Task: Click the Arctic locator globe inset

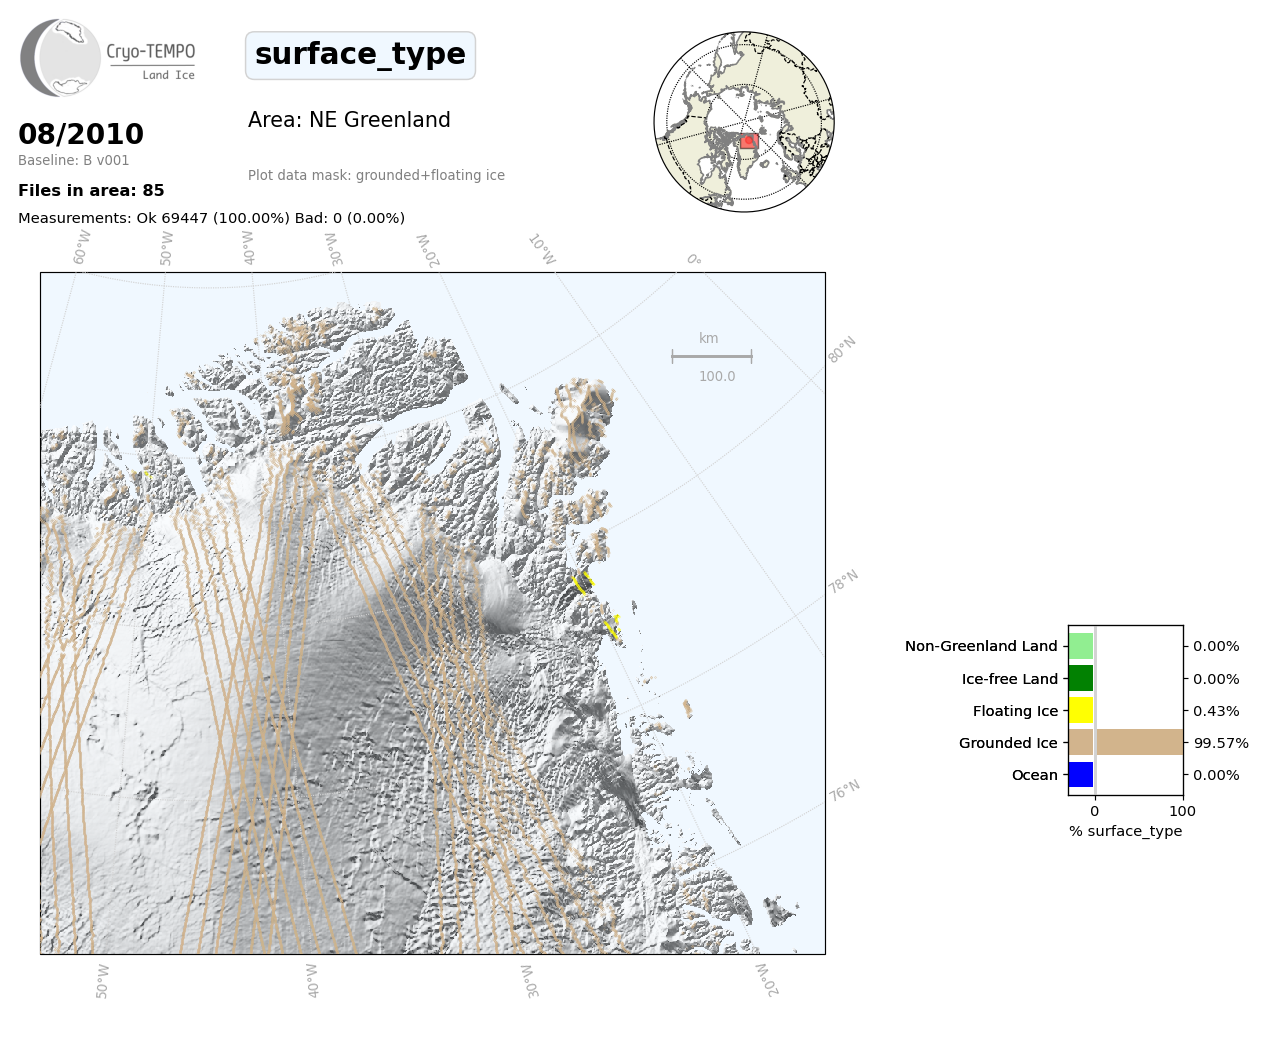Action: (x=743, y=122)
